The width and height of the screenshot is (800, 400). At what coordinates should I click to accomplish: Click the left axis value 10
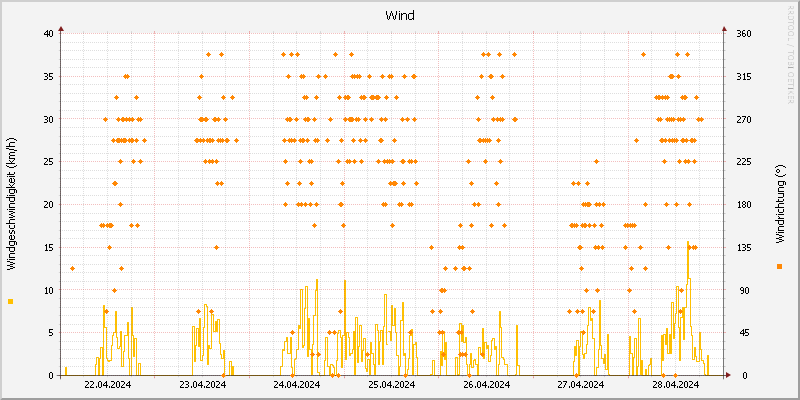click(x=48, y=290)
